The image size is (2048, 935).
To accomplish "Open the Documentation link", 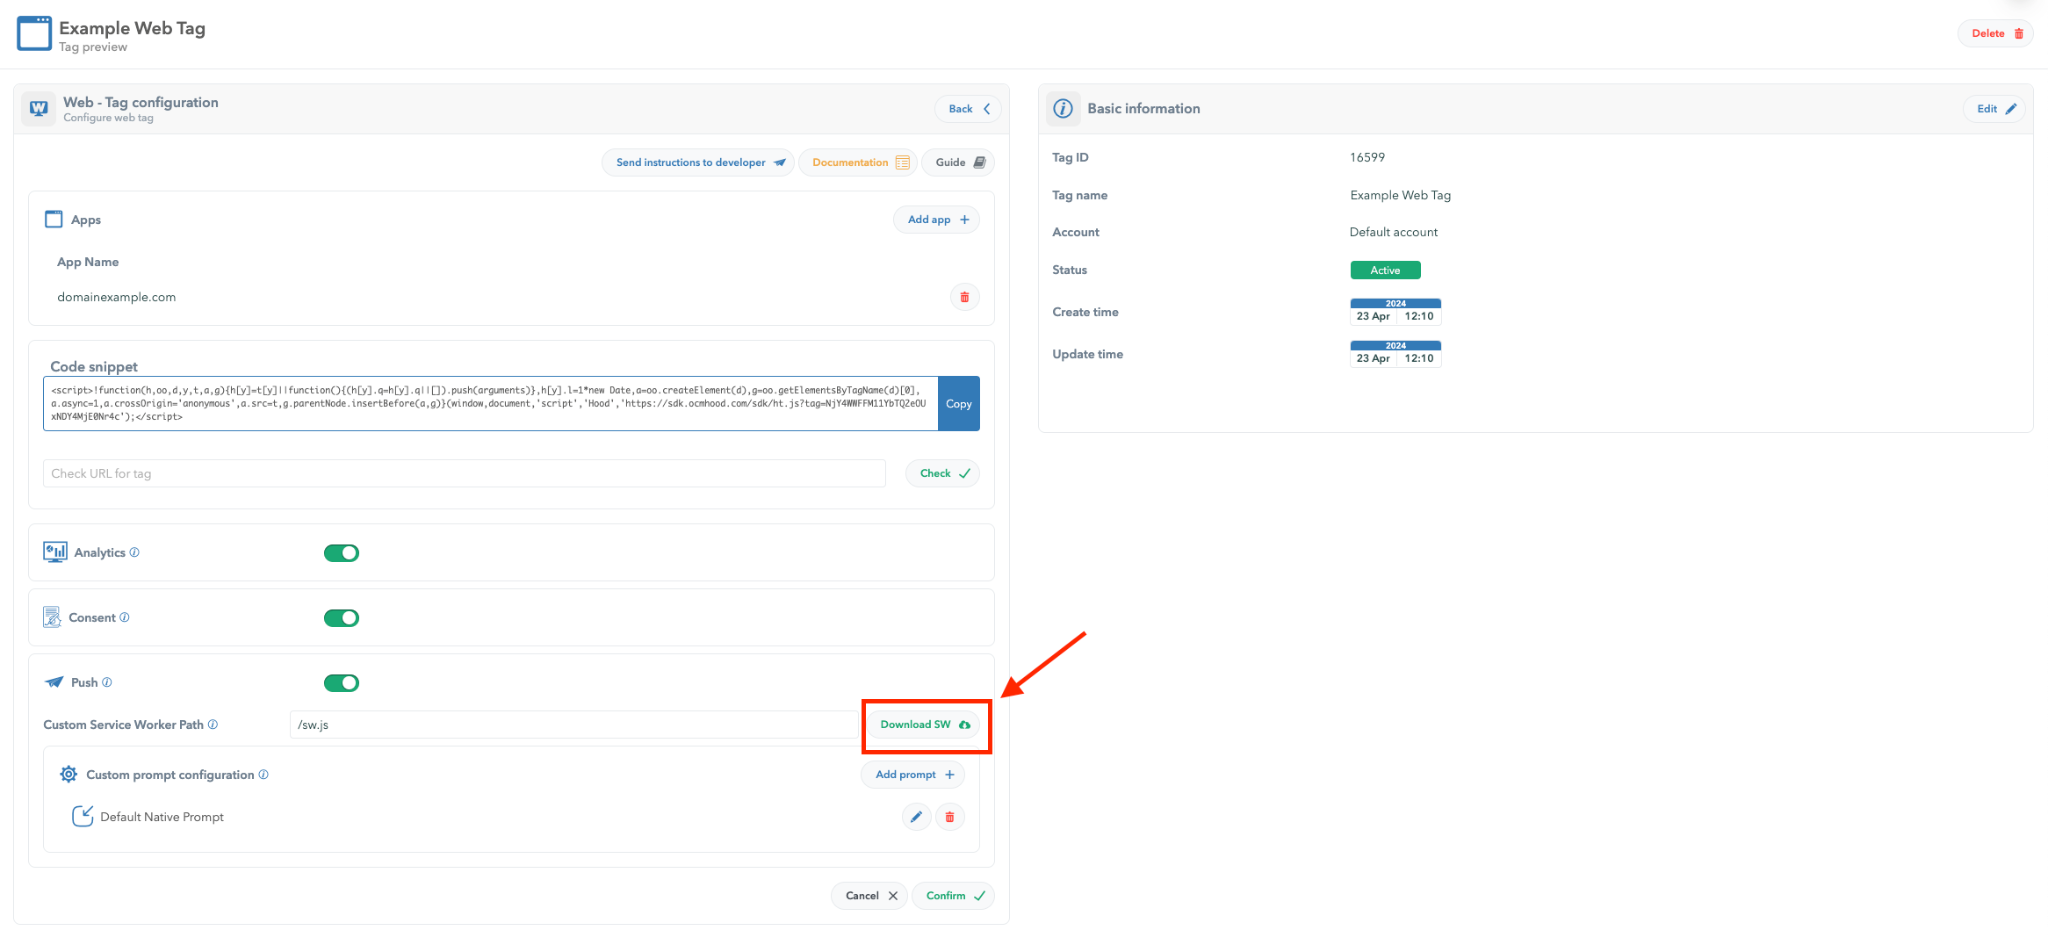I will (x=858, y=162).
